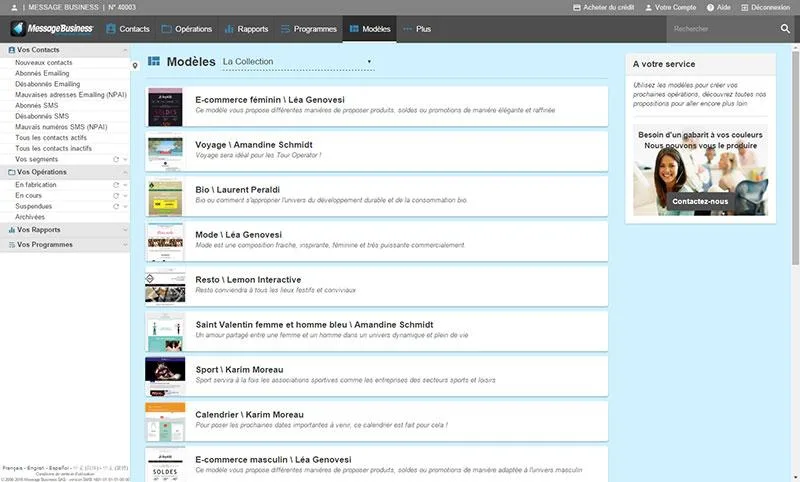Click the 'Sport \ Karim Moreau' title
Viewport: 800px width, 482px height.
coord(239,370)
